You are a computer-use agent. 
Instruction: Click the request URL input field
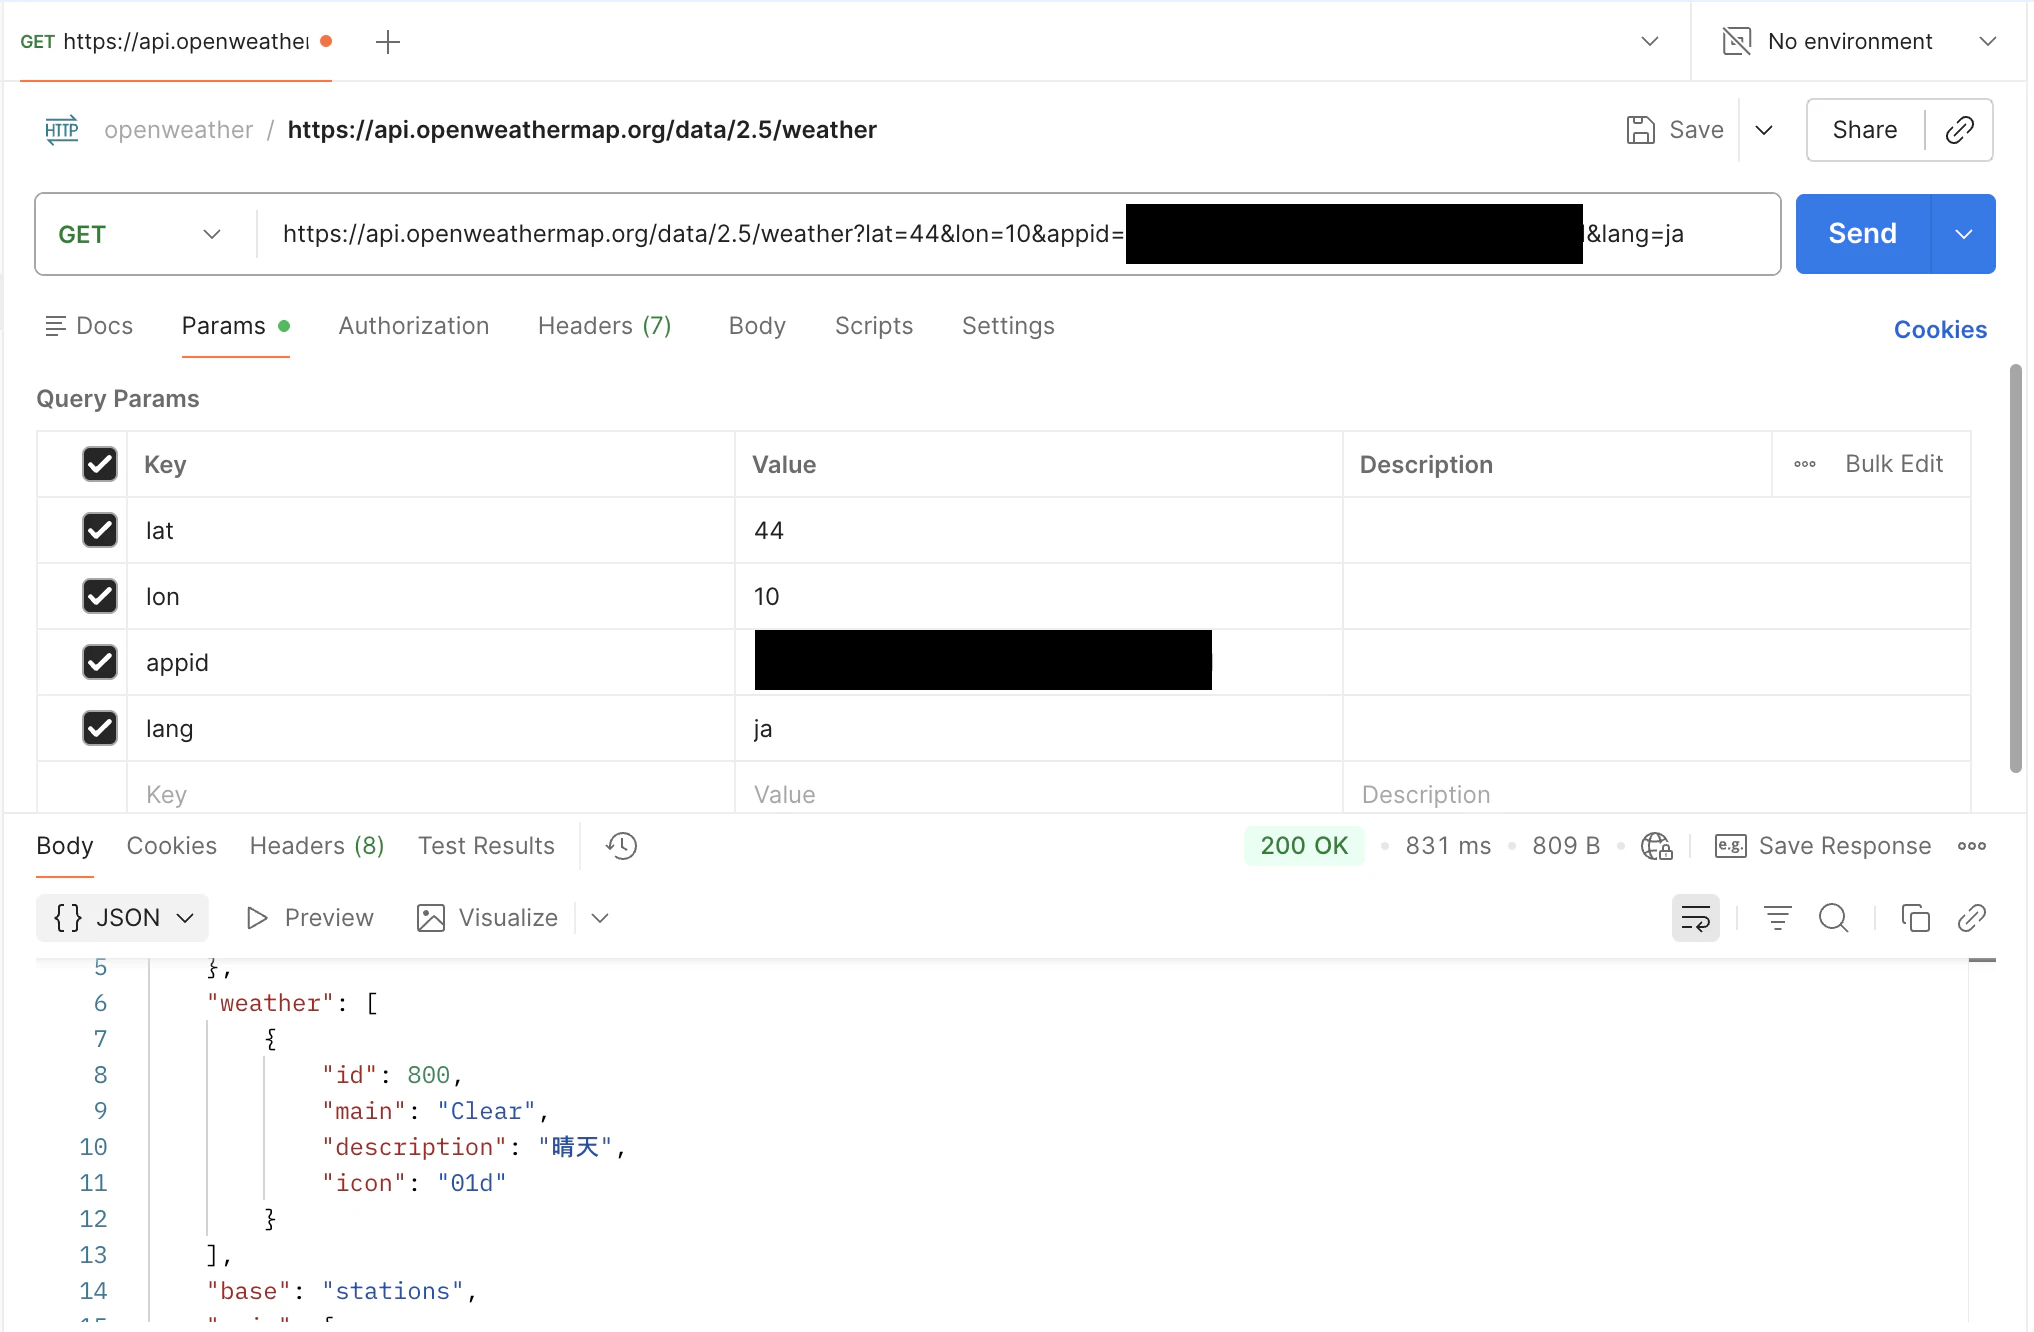click(1018, 234)
